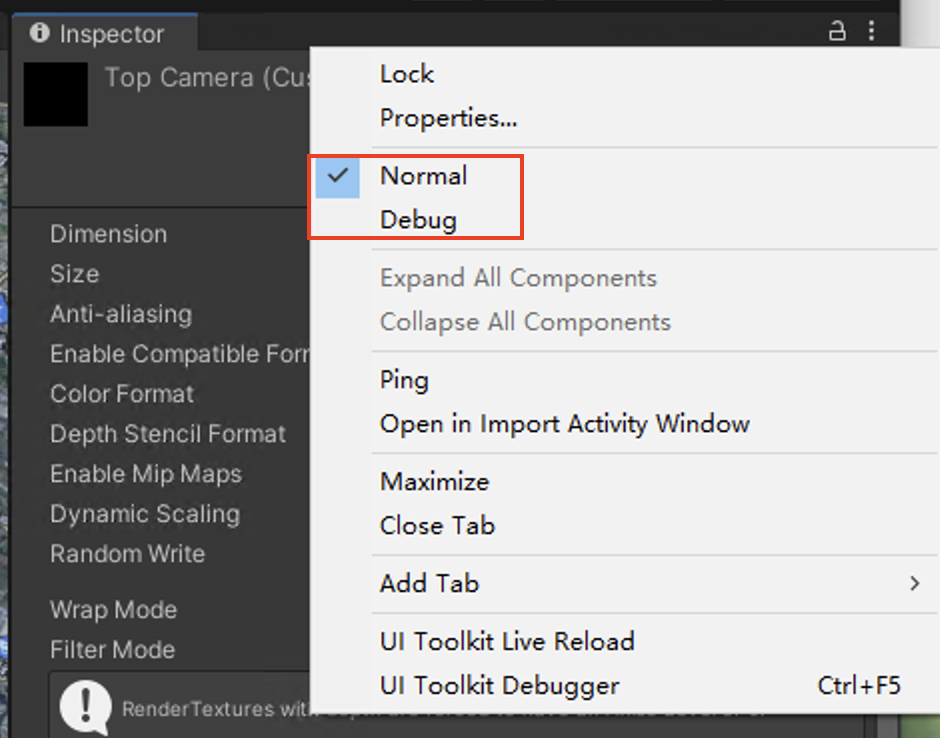Open in Import Activity Window
The width and height of the screenshot is (940, 738).
tap(564, 424)
